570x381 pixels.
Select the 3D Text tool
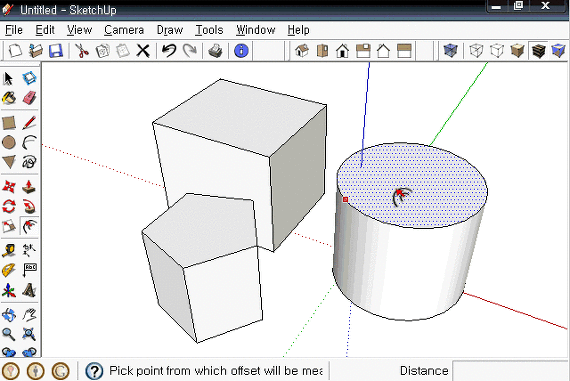[x=29, y=290]
